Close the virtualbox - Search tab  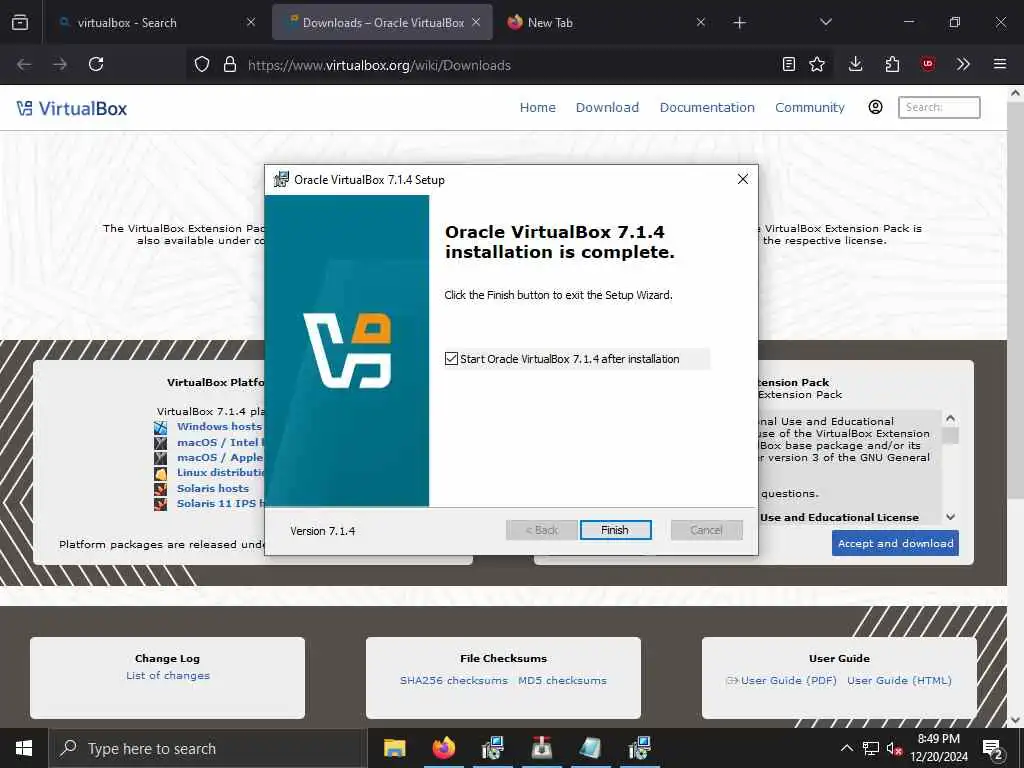[x=251, y=23]
